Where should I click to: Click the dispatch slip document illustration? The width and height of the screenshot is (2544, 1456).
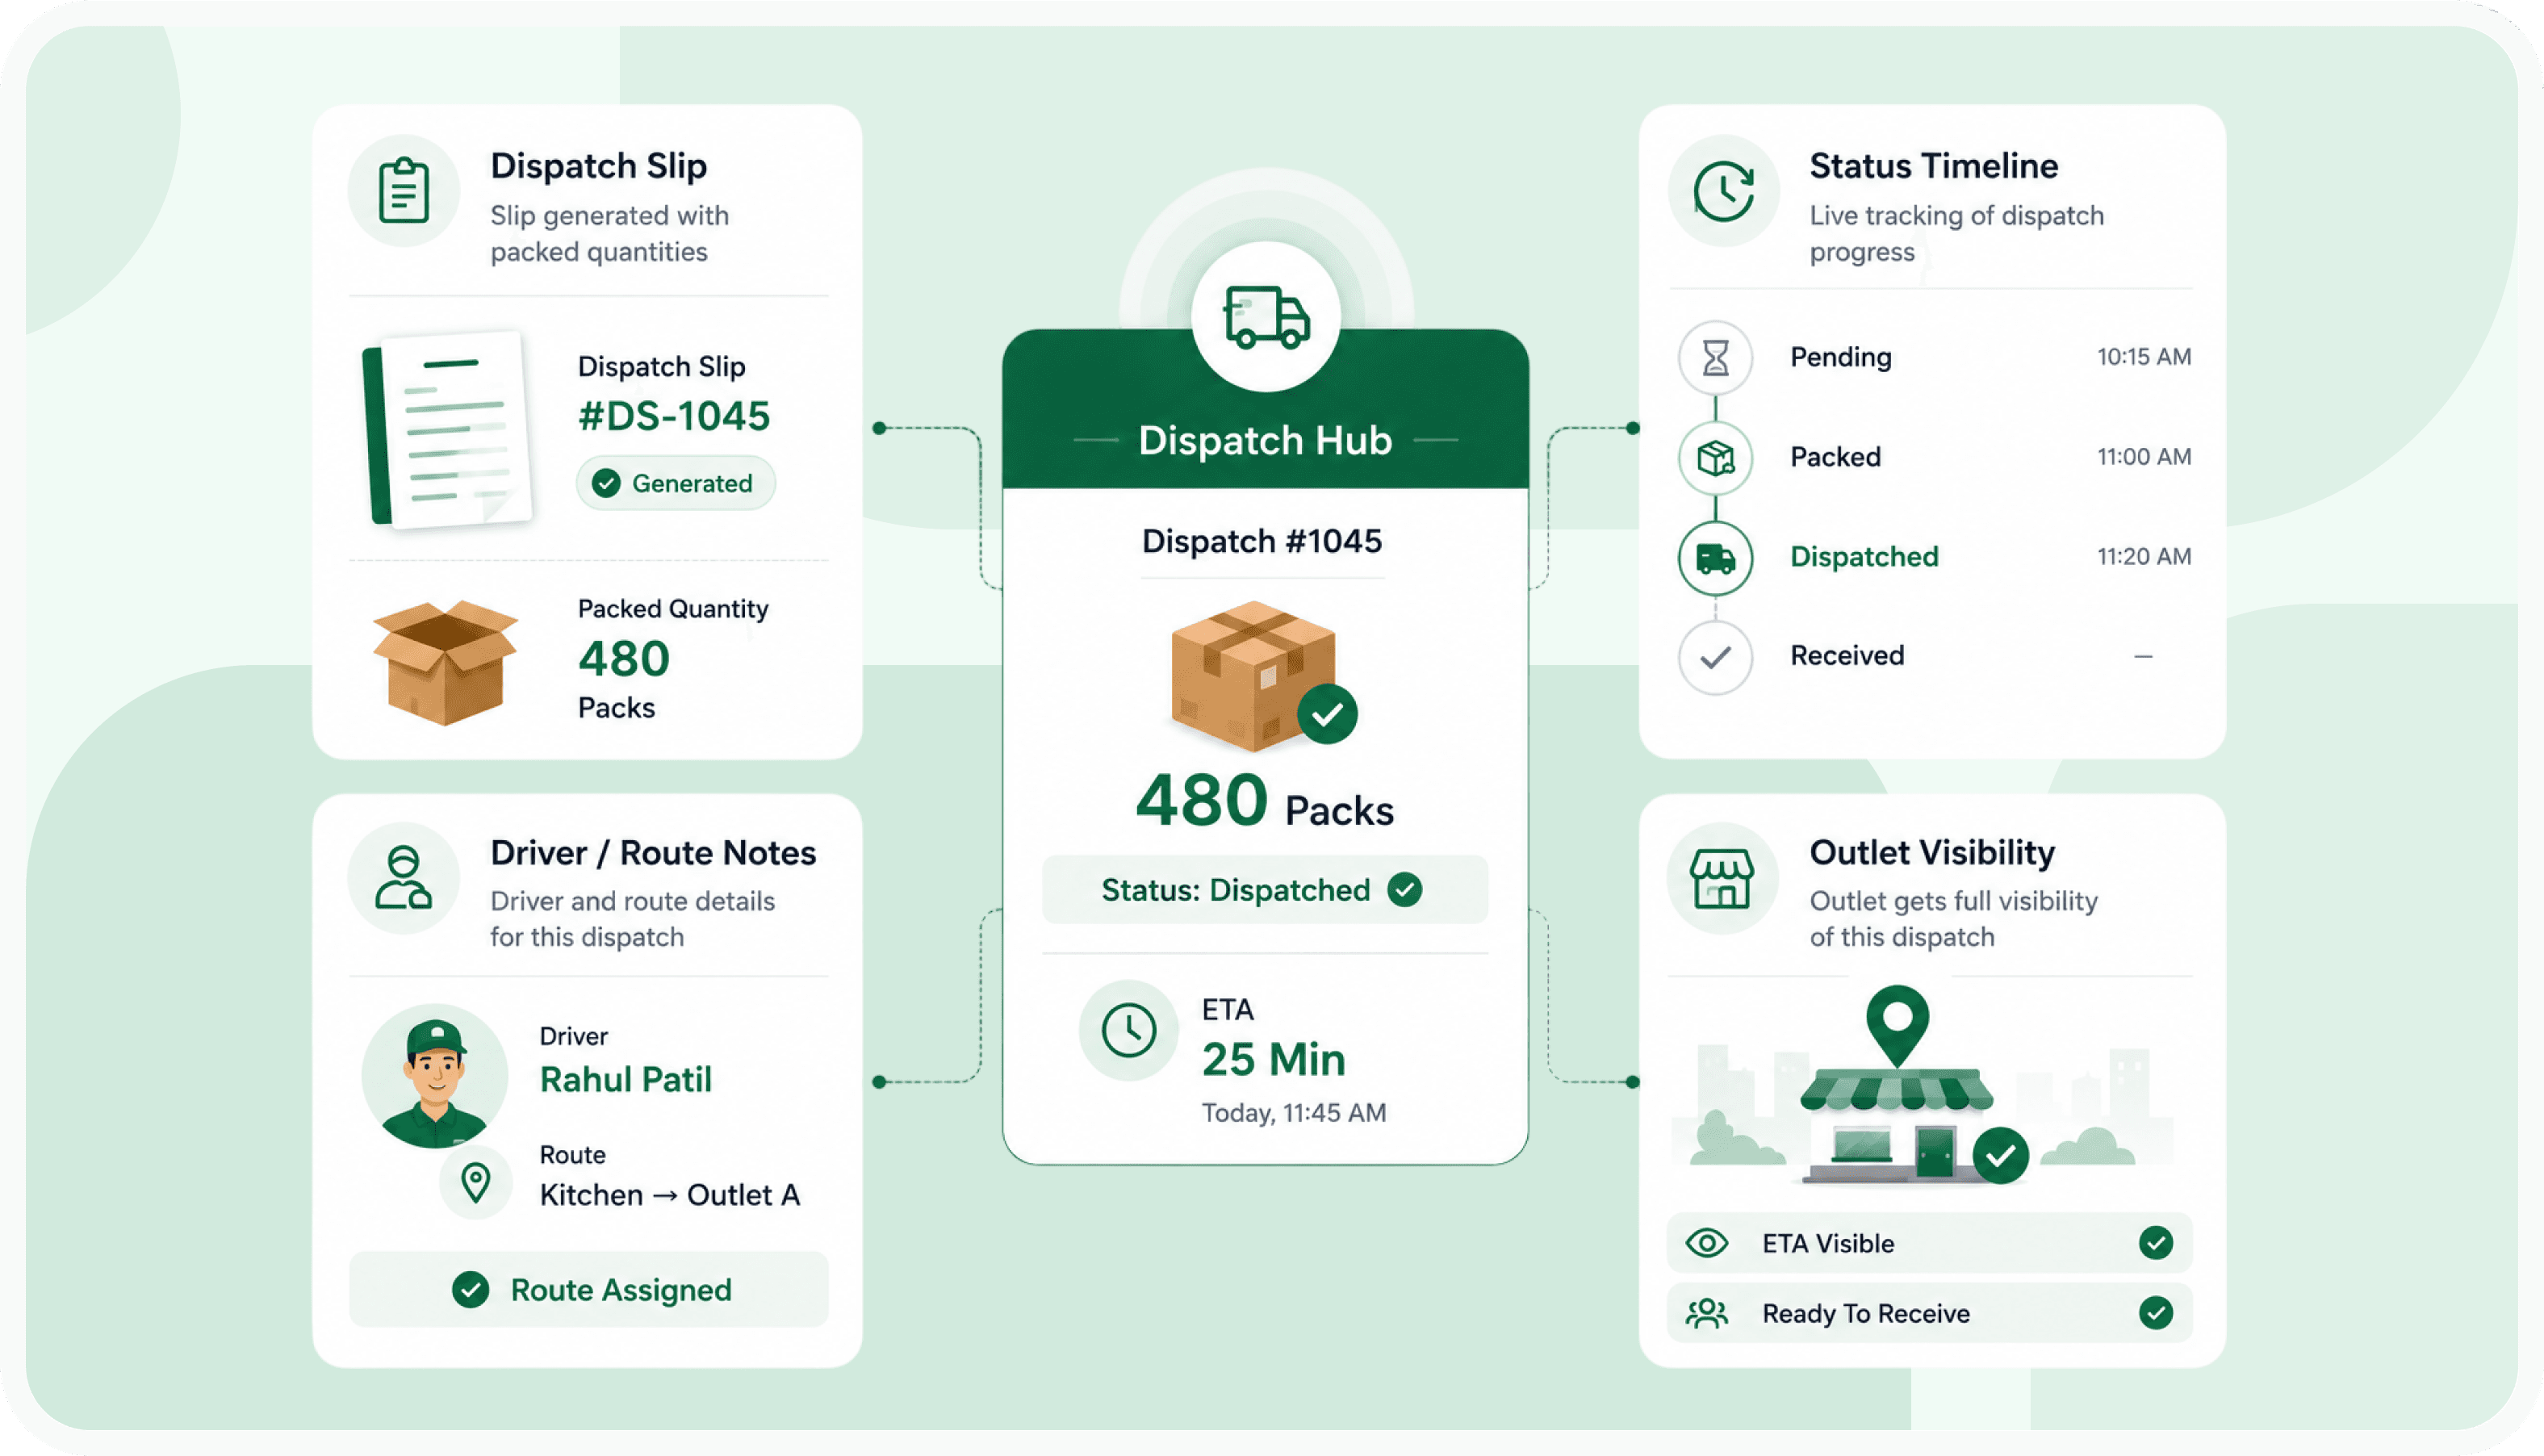447,429
